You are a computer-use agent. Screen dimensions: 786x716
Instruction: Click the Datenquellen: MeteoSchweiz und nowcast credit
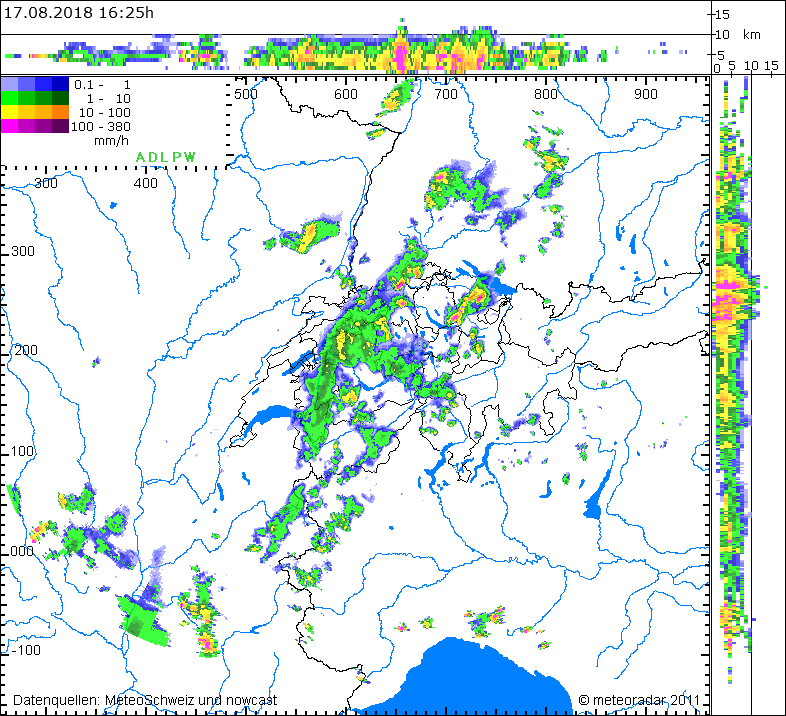click(145, 700)
